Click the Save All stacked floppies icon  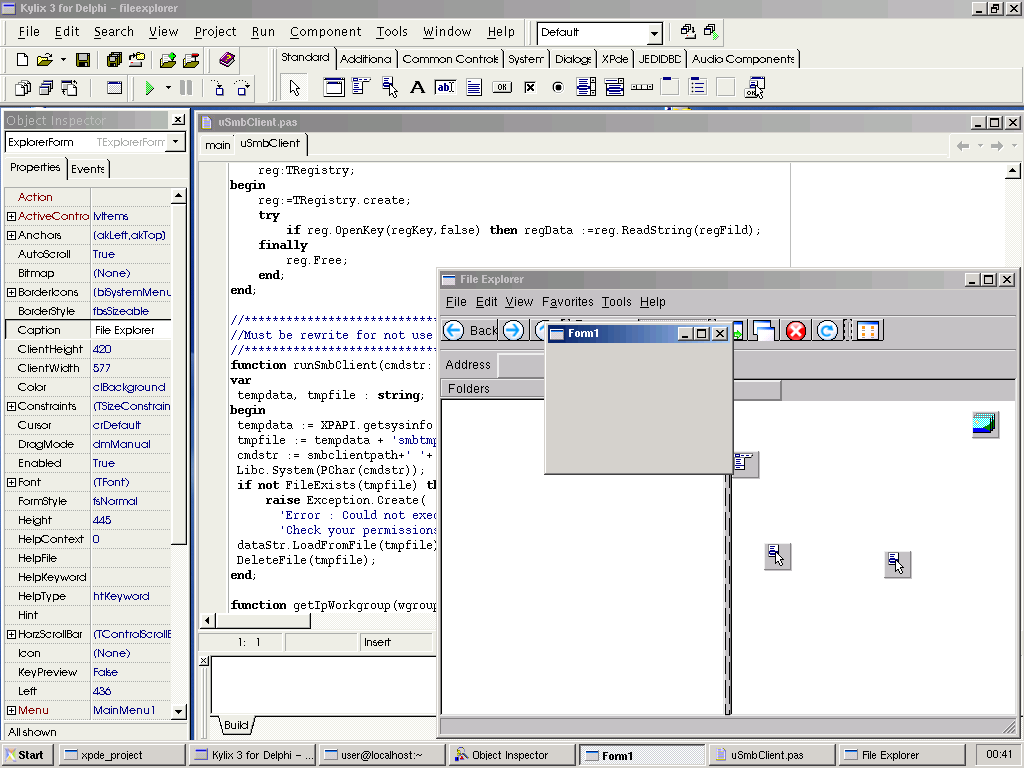click(x=114, y=60)
